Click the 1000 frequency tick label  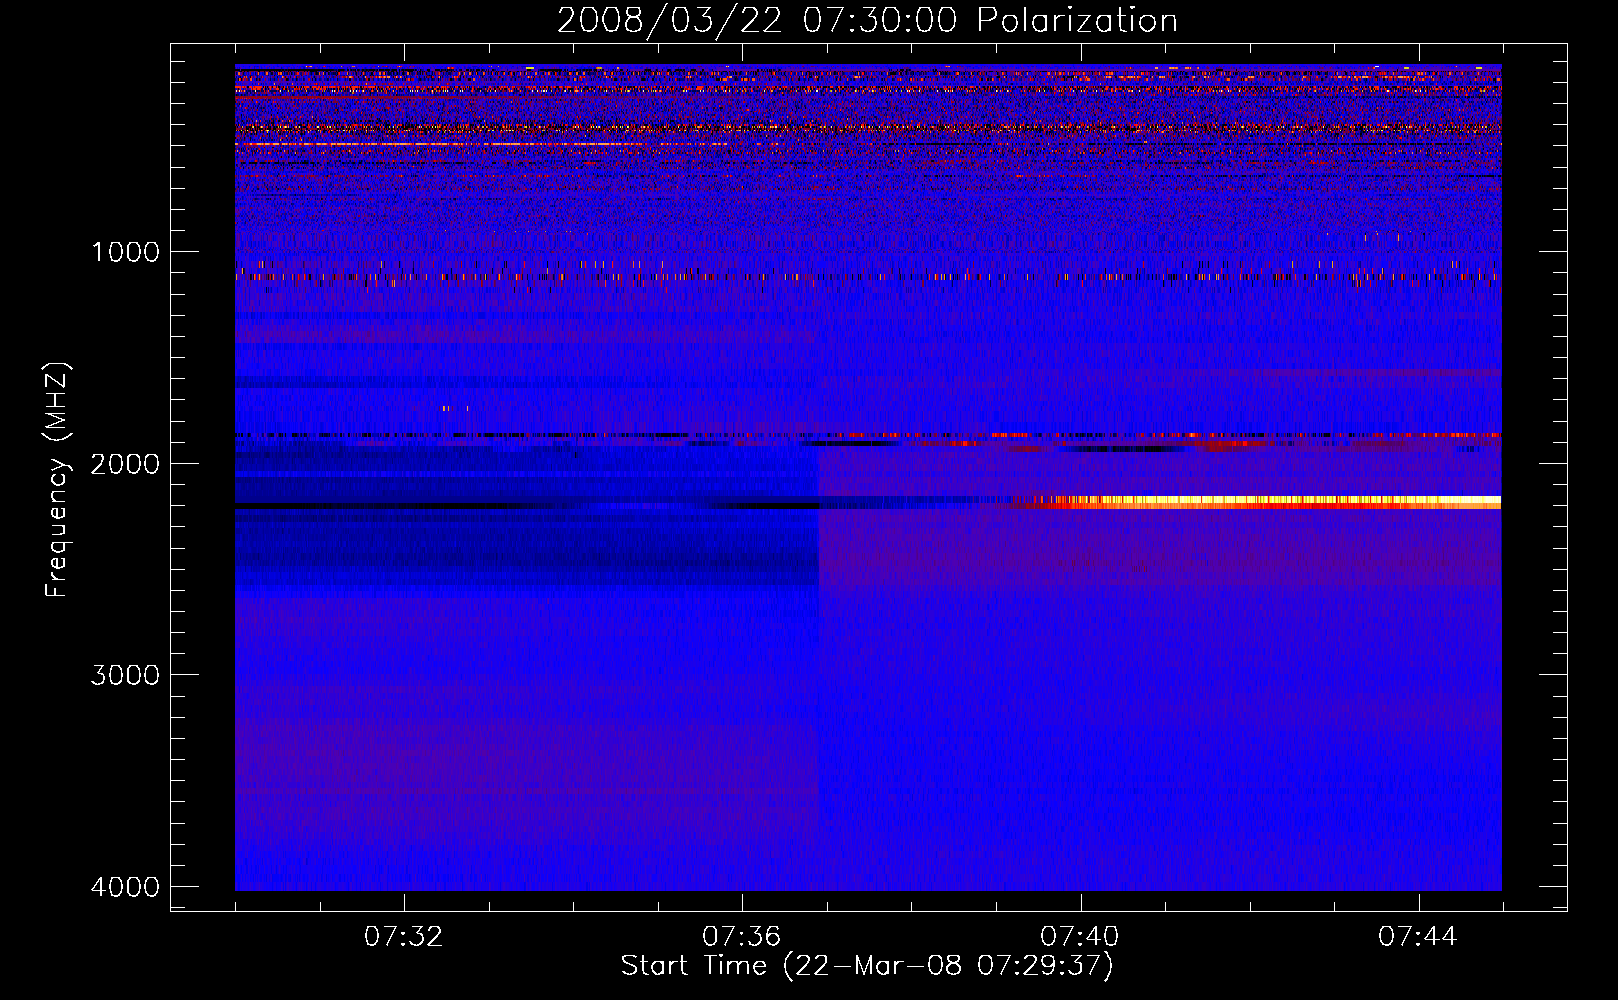[x=125, y=251]
